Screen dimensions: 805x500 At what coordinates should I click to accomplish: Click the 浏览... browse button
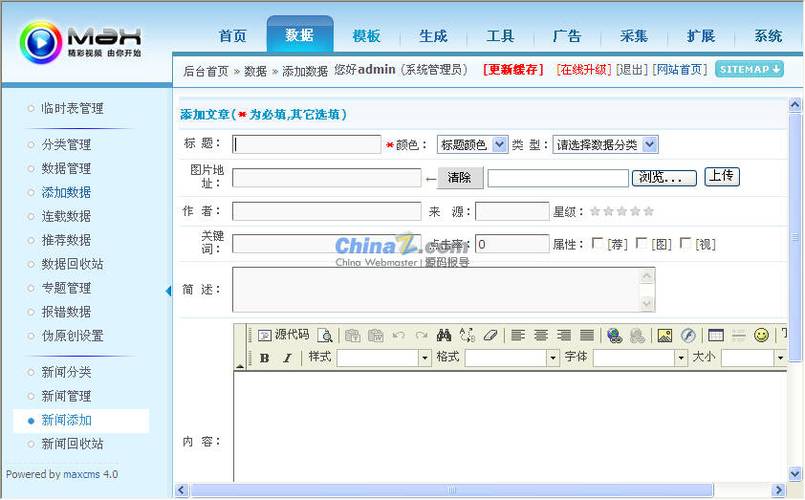(x=664, y=178)
